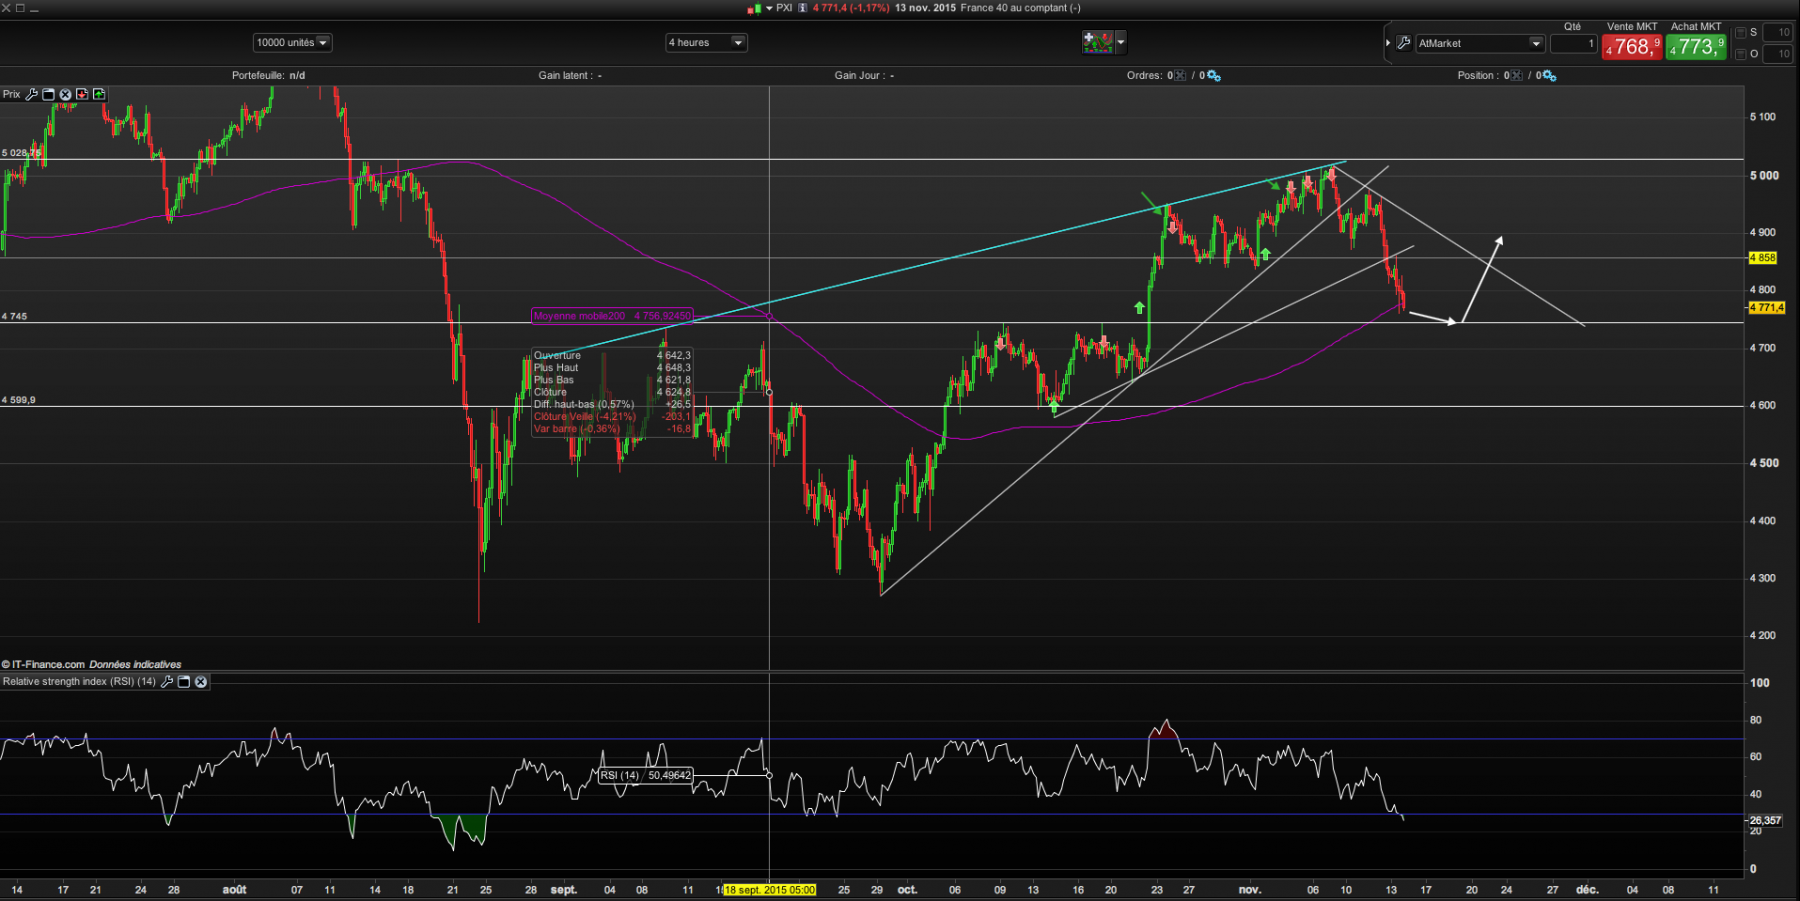
Task: Expand the AtMarket order type dropdown
Action: click(1480, 43)
